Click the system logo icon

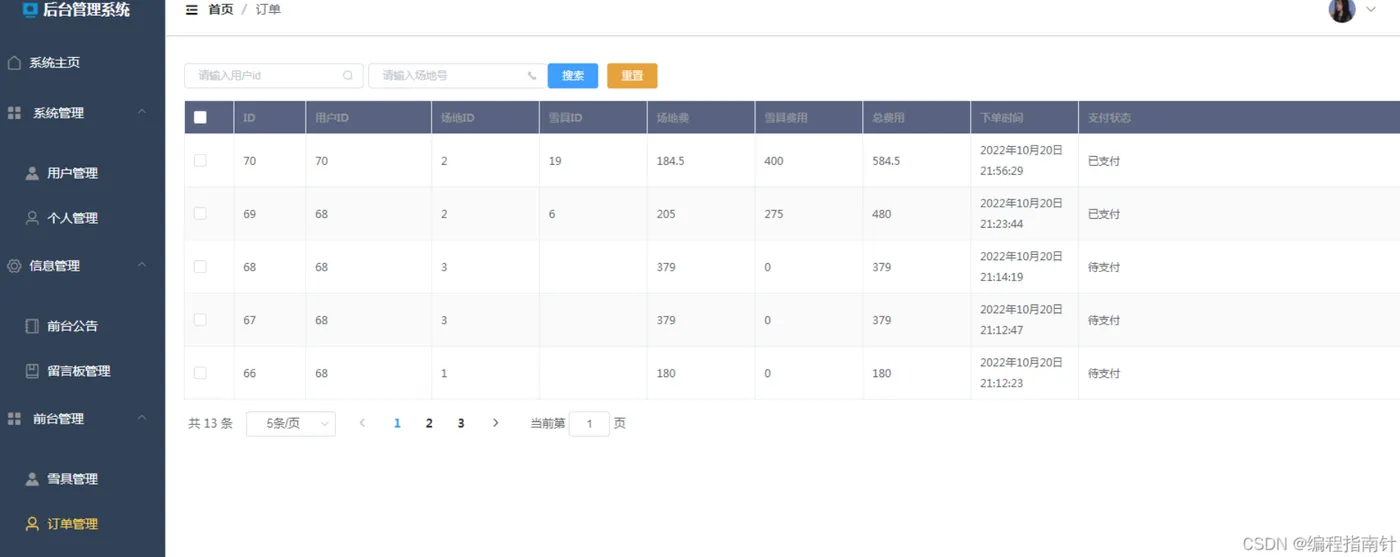[x=30, y=10]
